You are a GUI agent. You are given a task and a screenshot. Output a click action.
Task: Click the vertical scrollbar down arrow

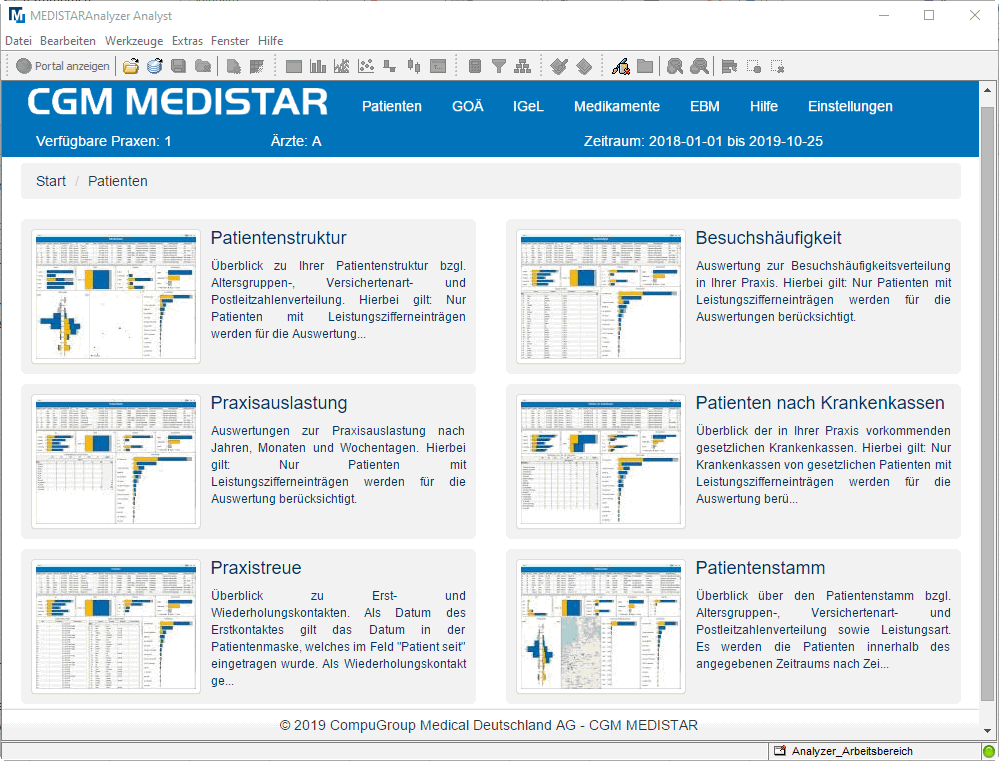point(988,731)
